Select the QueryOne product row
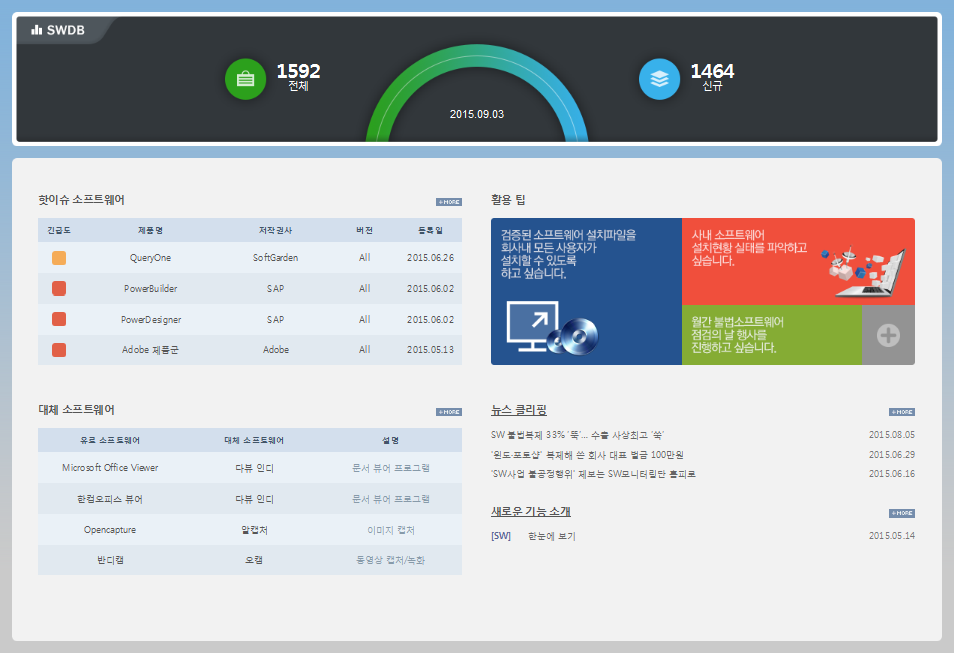This screenshot has height=653, width=954. 250,258
